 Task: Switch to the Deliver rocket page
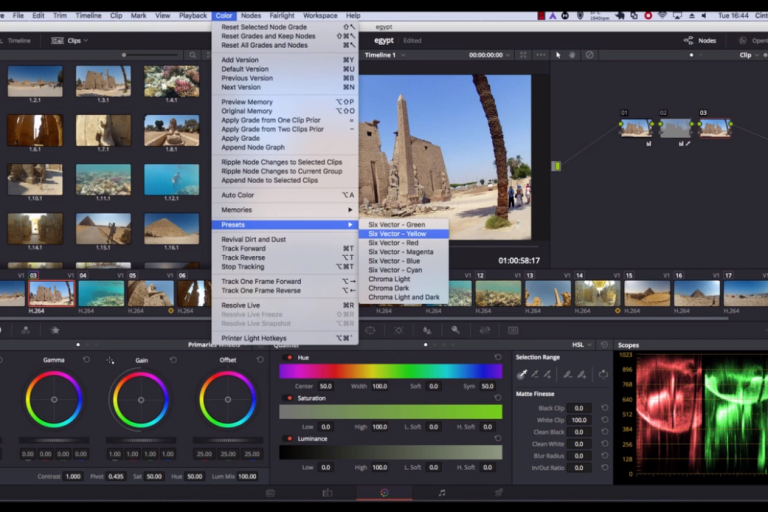[x=499, y=493]
